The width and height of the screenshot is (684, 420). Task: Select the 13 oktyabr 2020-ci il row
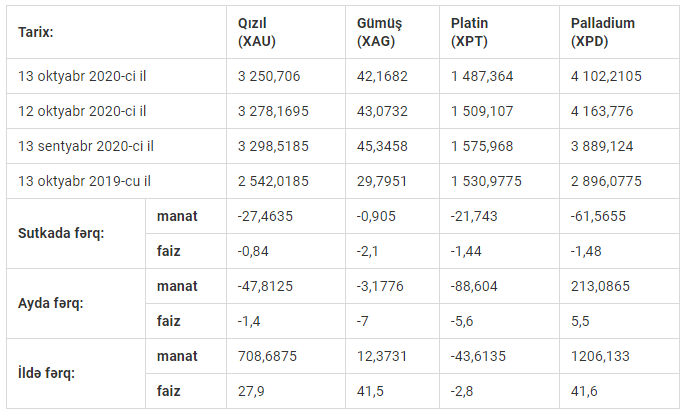click(83, 76)
